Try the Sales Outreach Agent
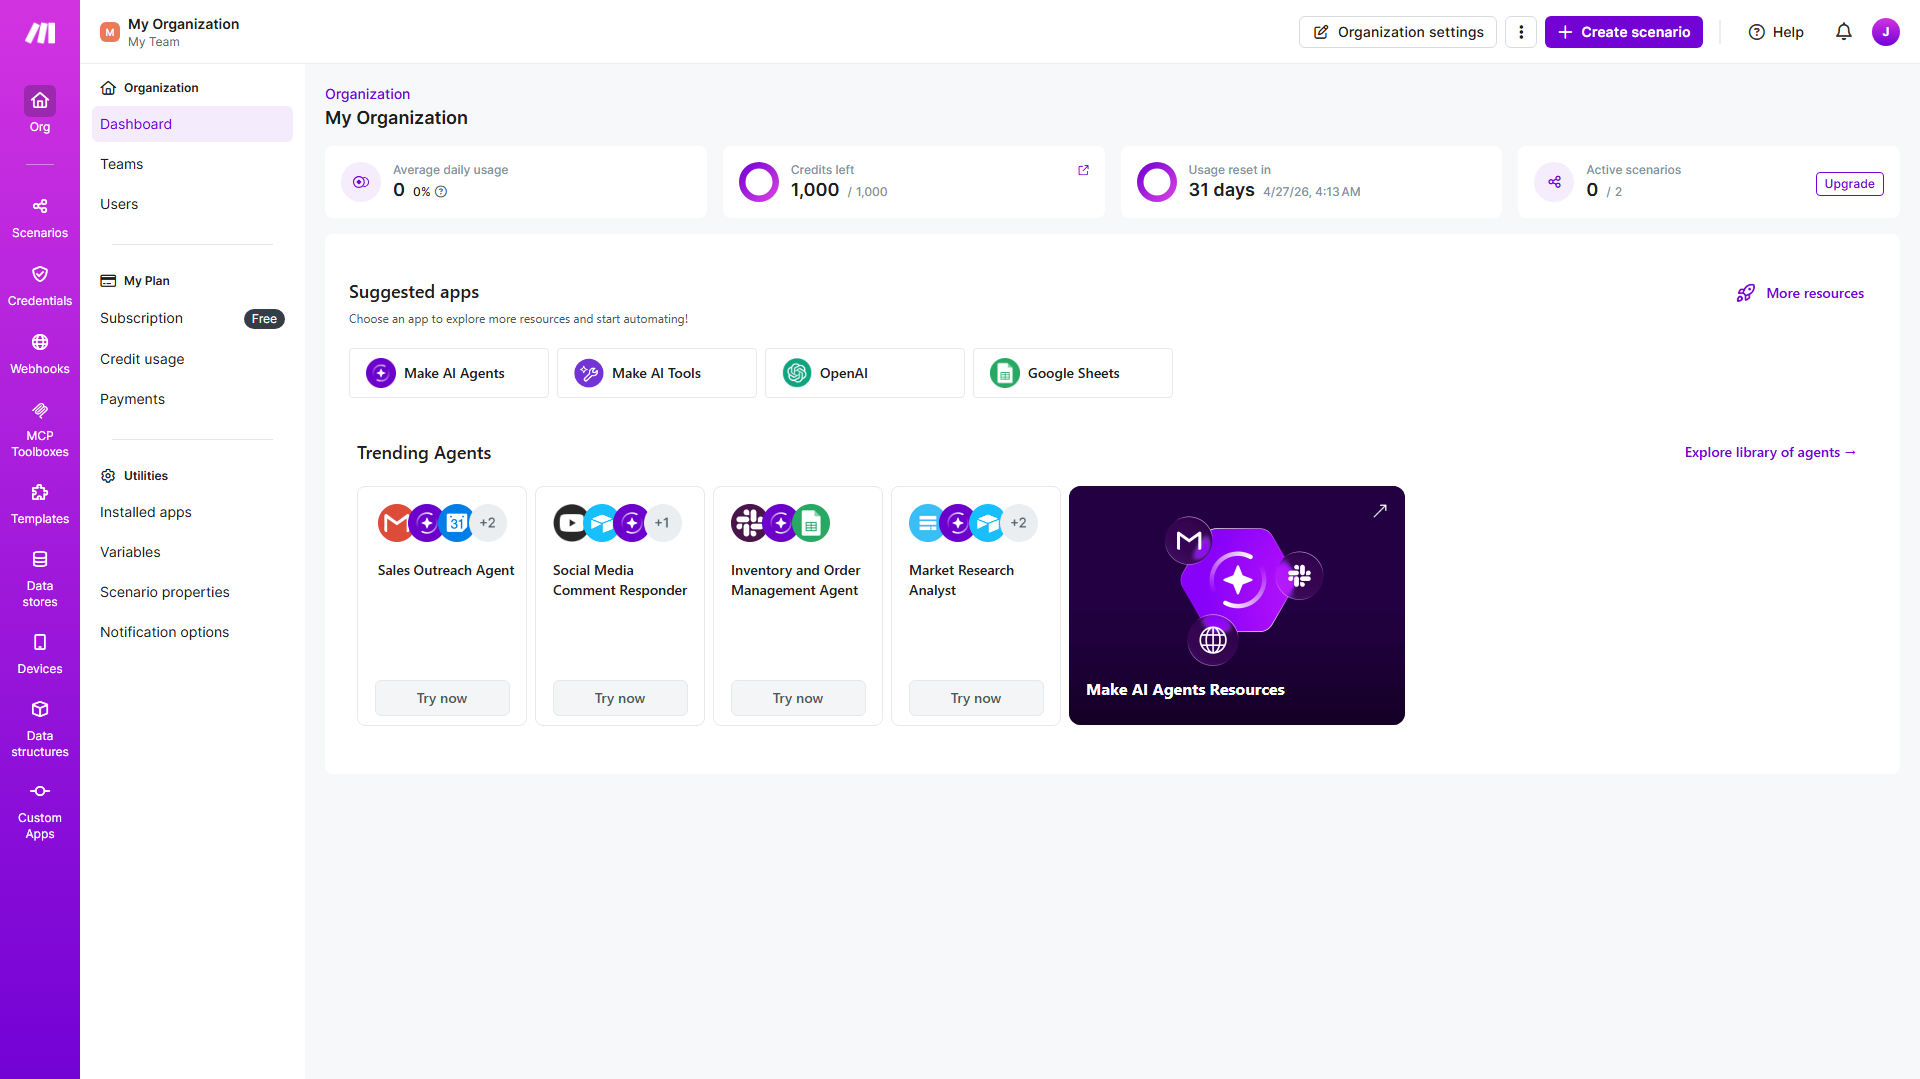Screen dimensions: 1920x1079 pos(442,698)
